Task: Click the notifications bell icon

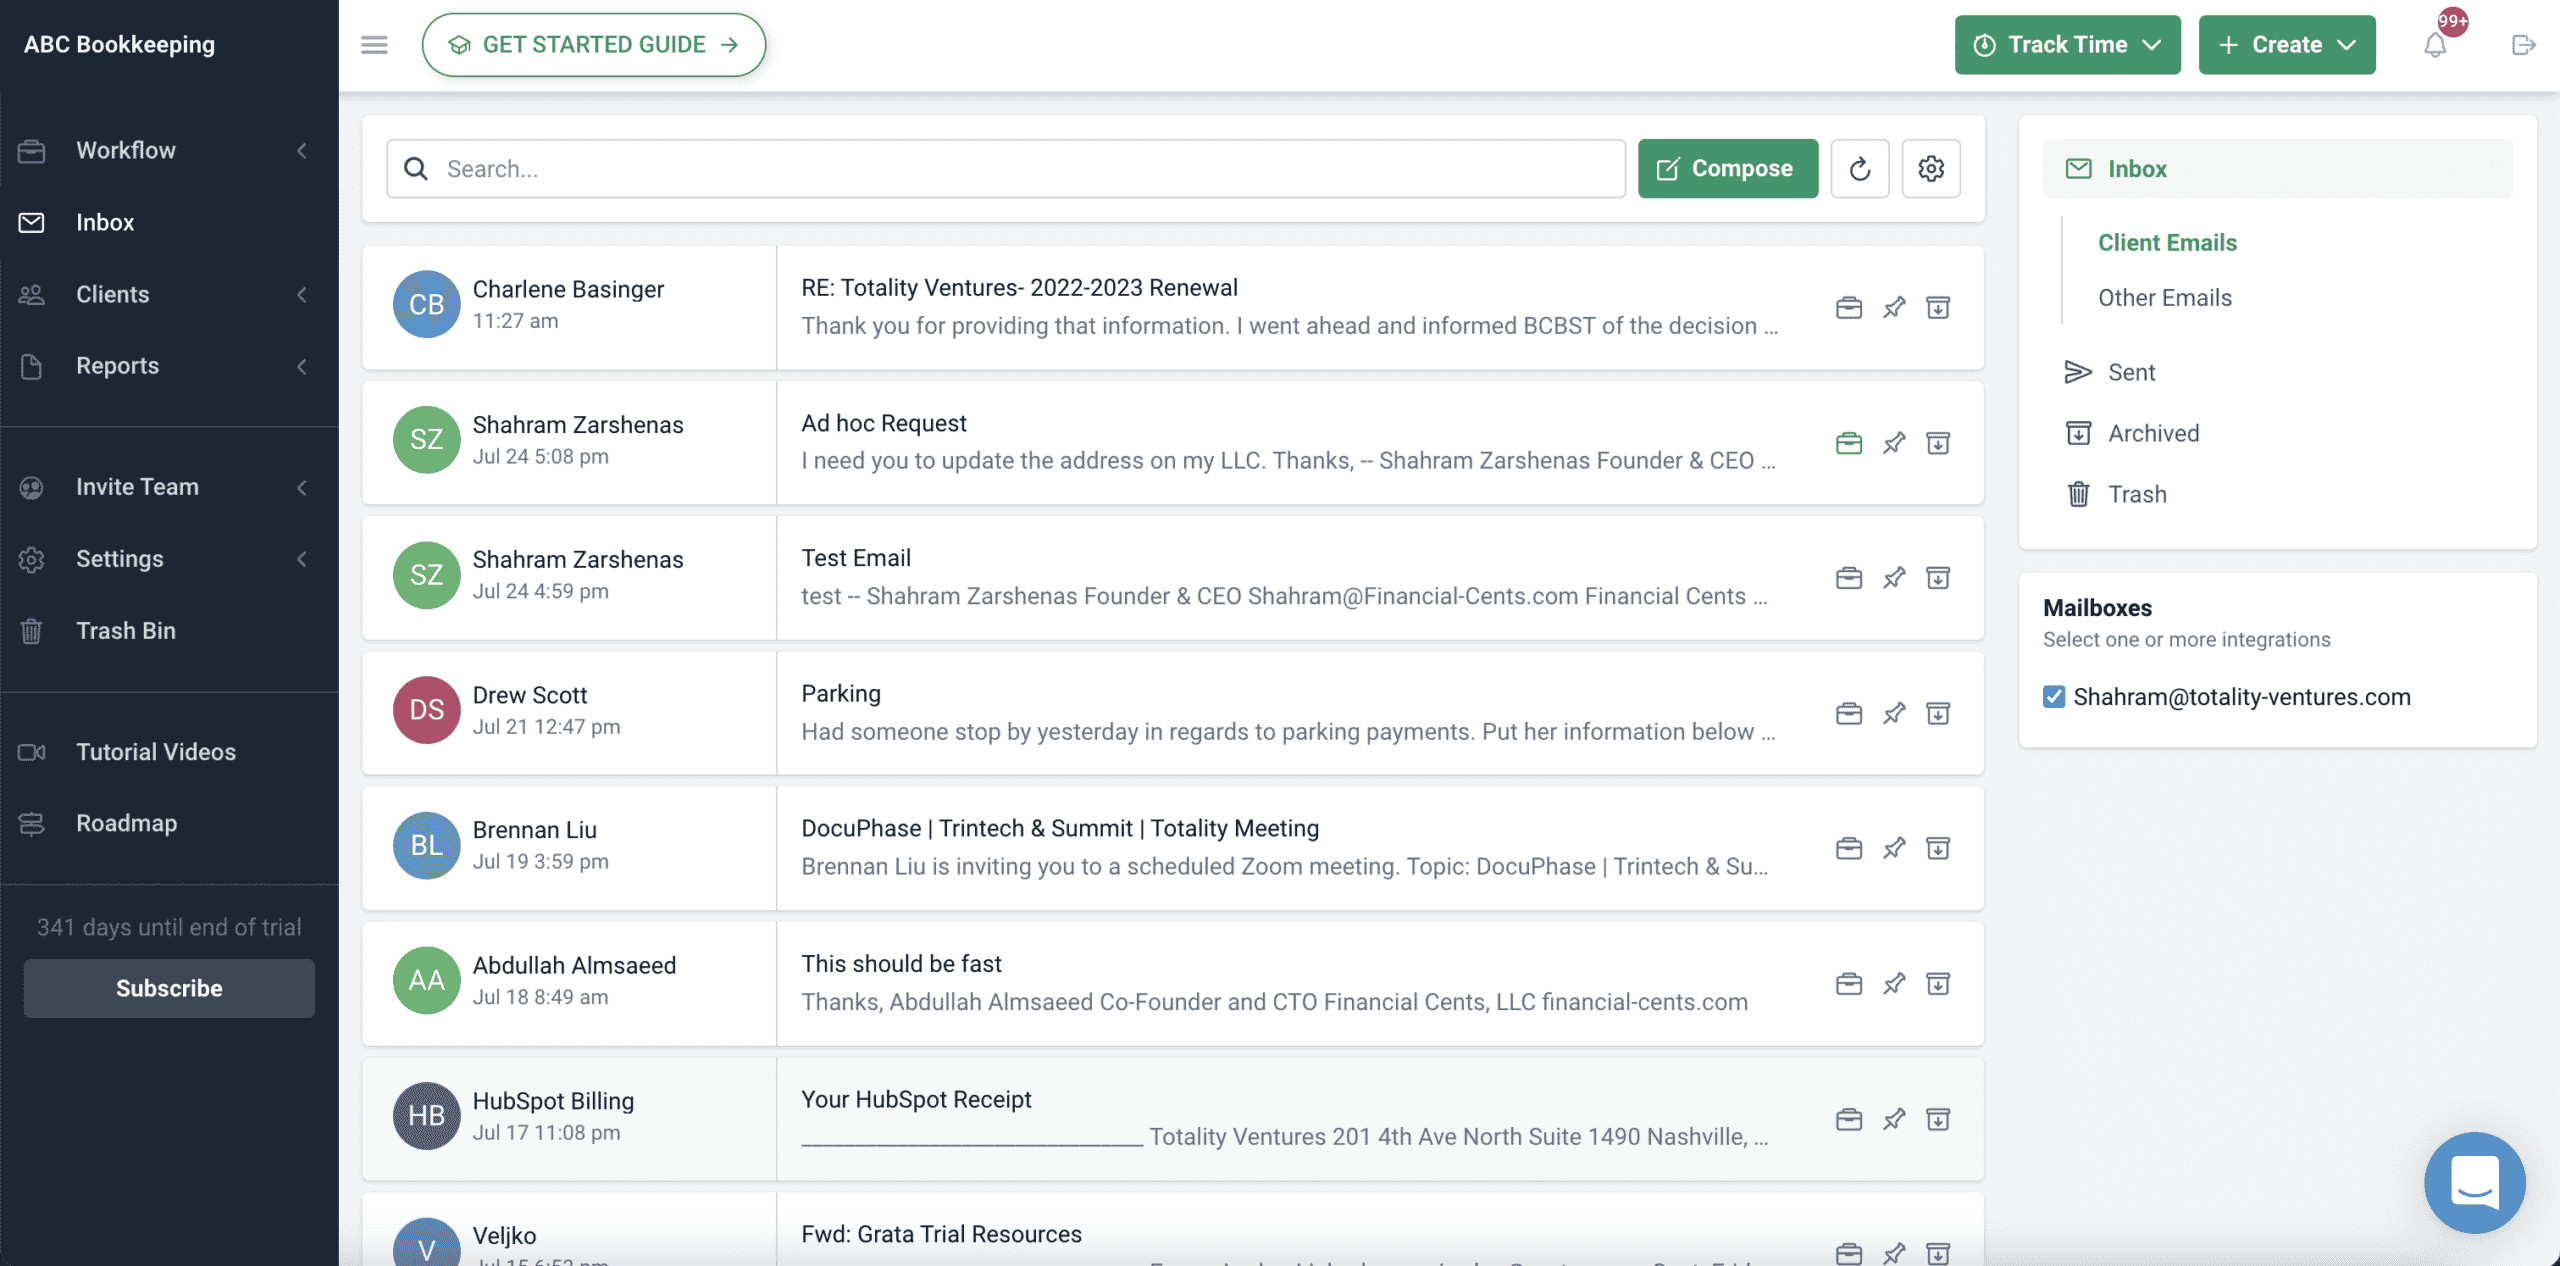Action: 2434,44
